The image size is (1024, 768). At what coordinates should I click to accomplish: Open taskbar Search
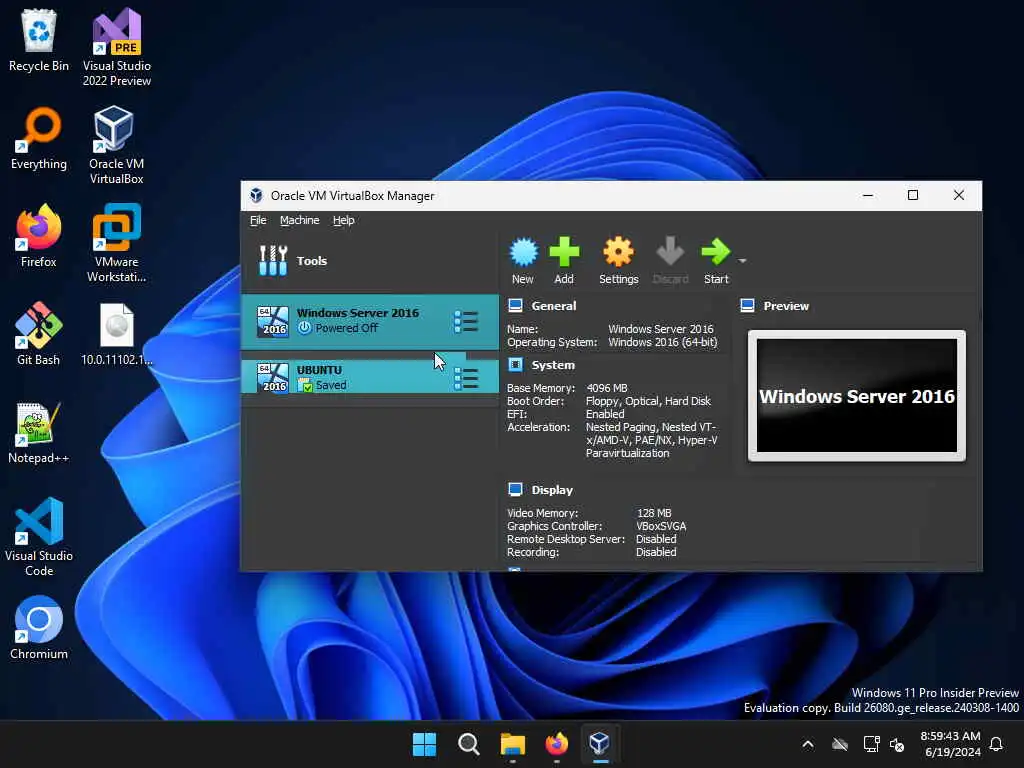pos(469,744)
